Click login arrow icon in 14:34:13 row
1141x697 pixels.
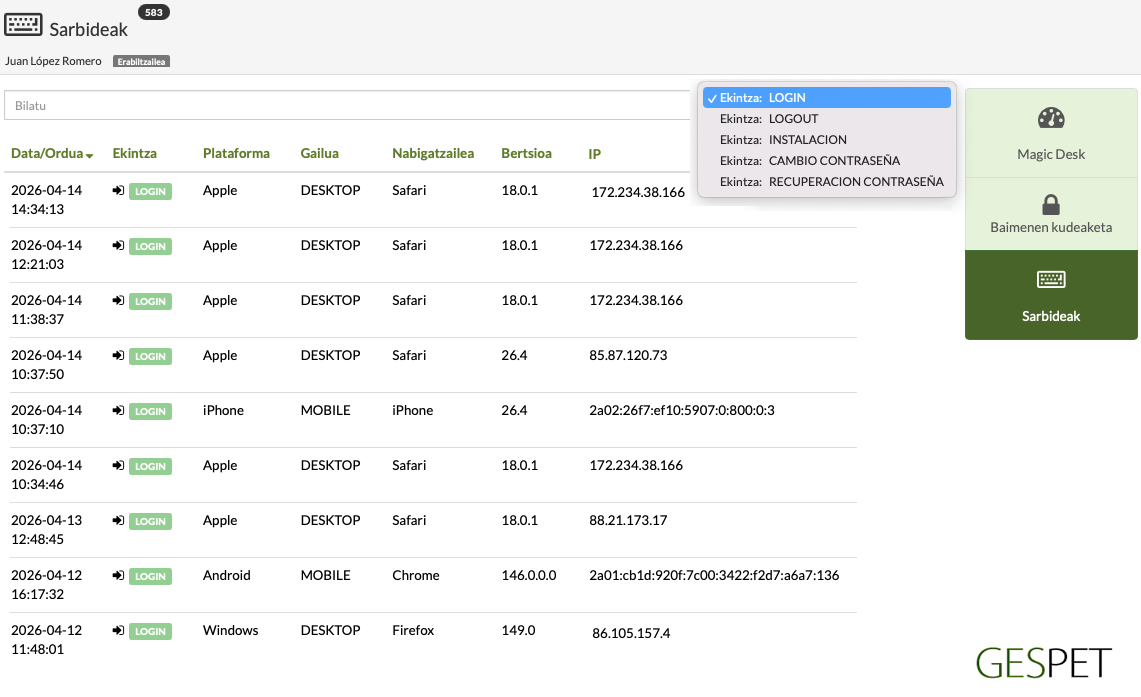click(118, 191)
